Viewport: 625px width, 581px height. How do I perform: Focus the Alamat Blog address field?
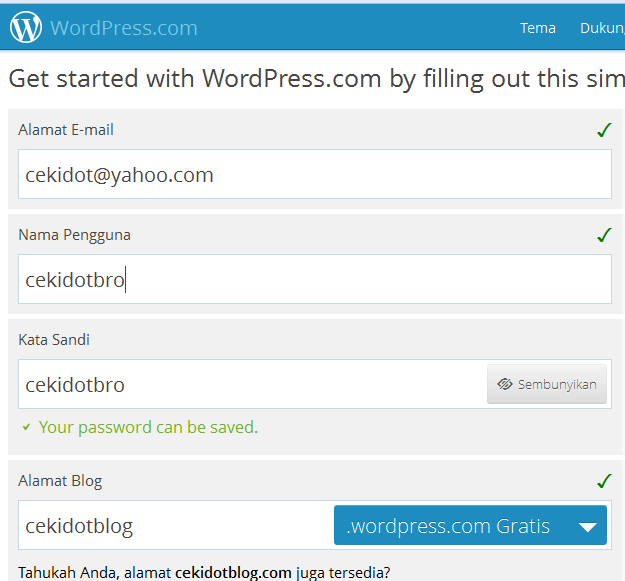click(176, 525)
